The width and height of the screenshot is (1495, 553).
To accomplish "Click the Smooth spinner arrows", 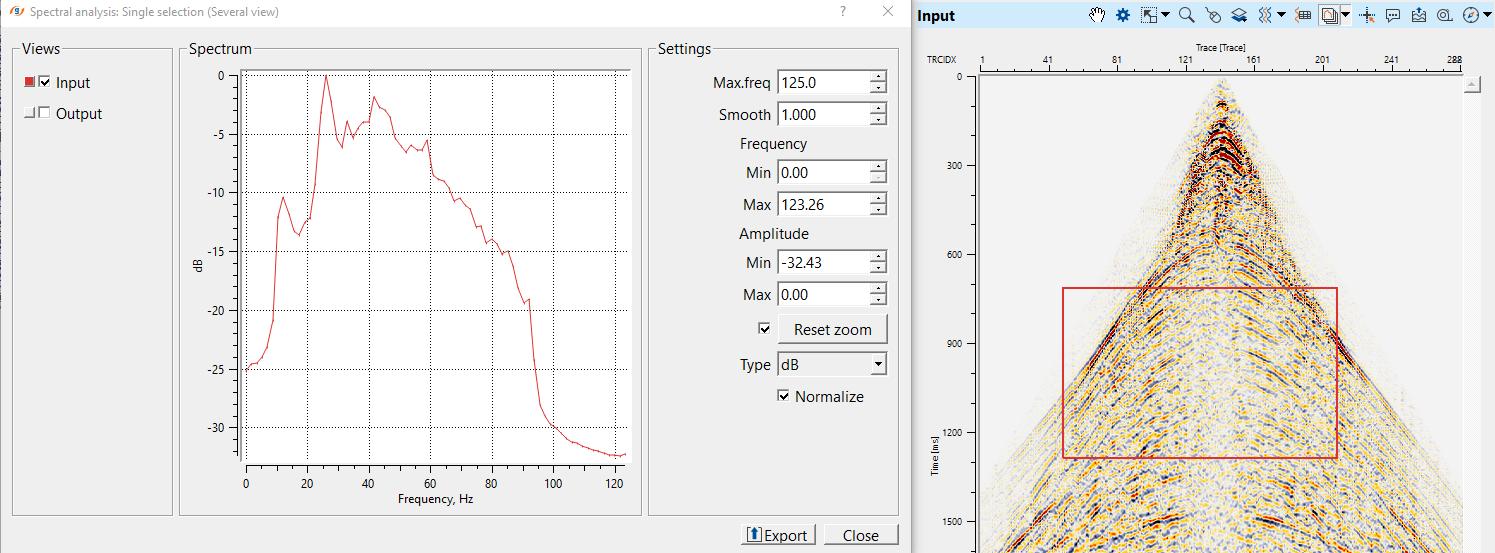I will pyautogui.click(x=878, y=114).
